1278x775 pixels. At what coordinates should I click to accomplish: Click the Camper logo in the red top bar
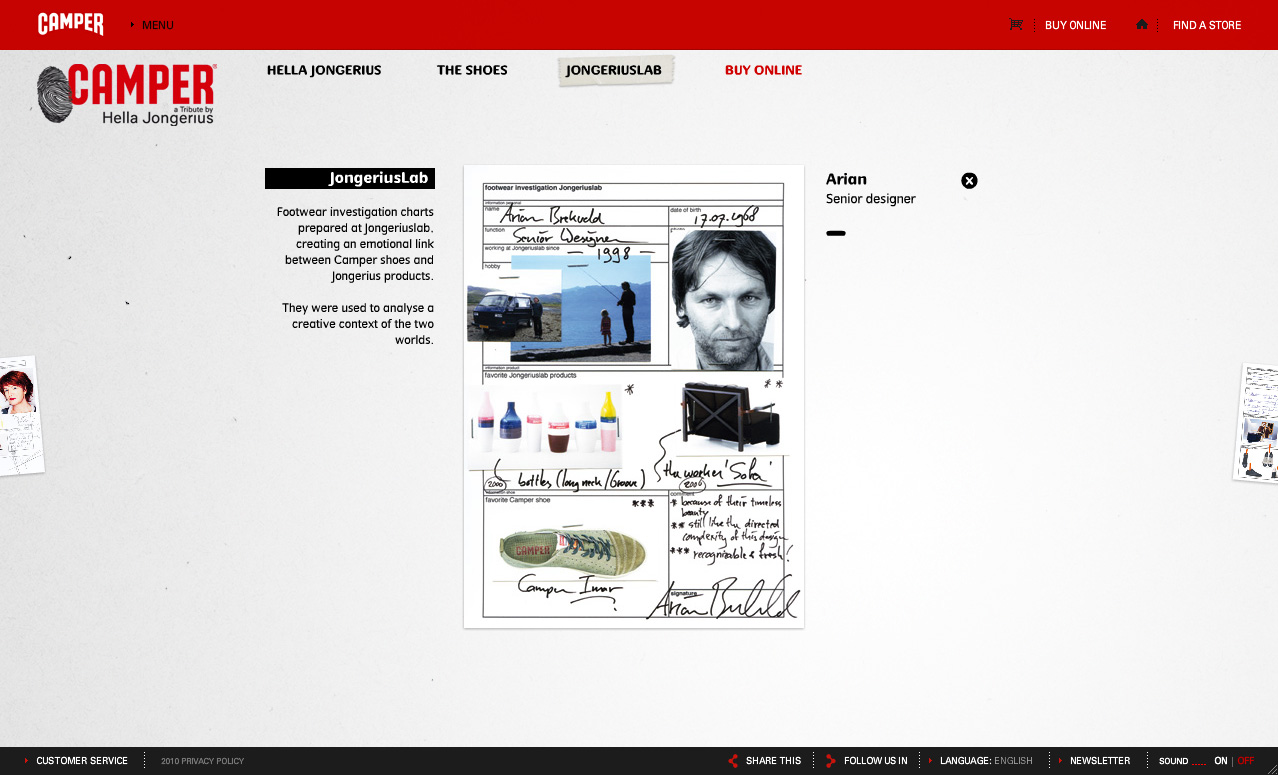[x=71, y=24]
